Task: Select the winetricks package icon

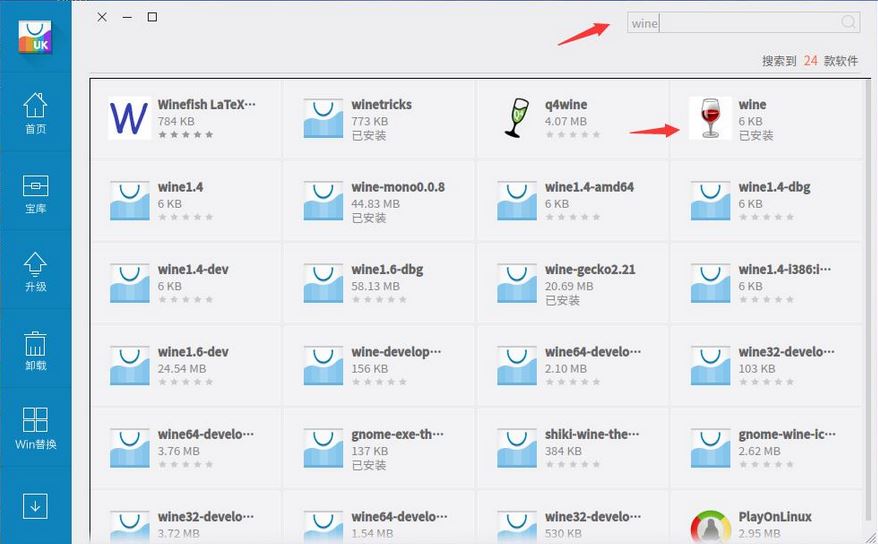Action: tap(323, 118)
